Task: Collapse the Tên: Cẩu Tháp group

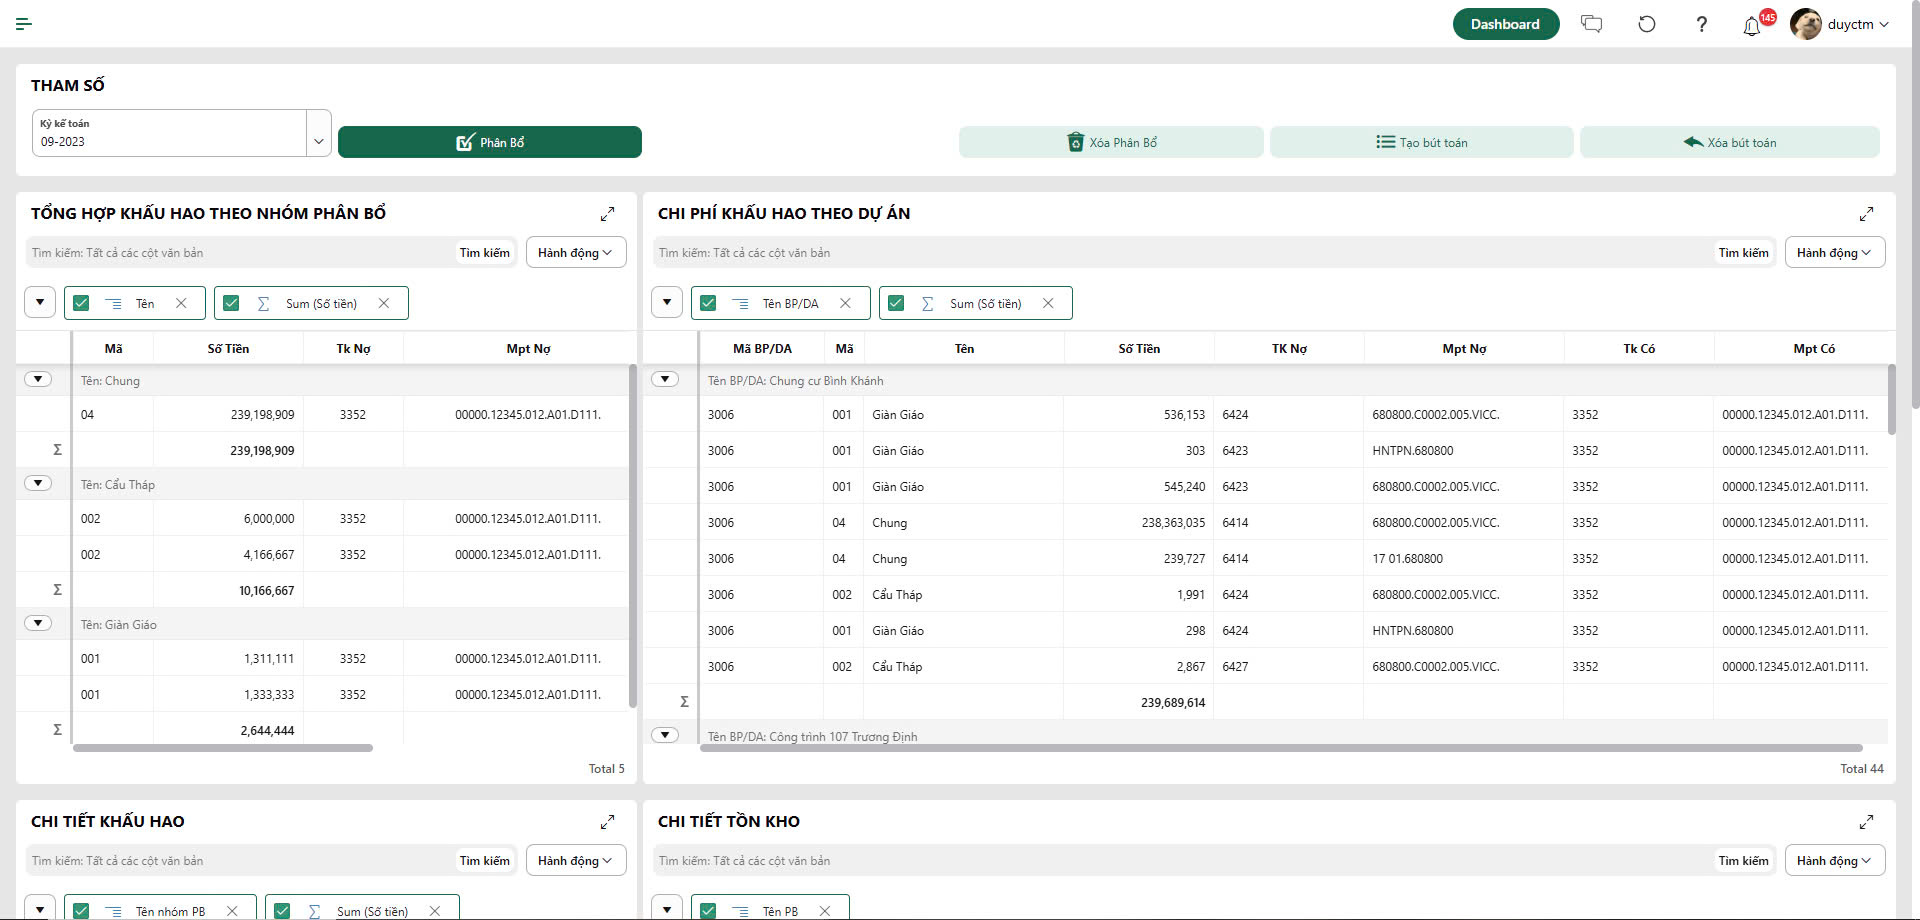Action: 38,483
